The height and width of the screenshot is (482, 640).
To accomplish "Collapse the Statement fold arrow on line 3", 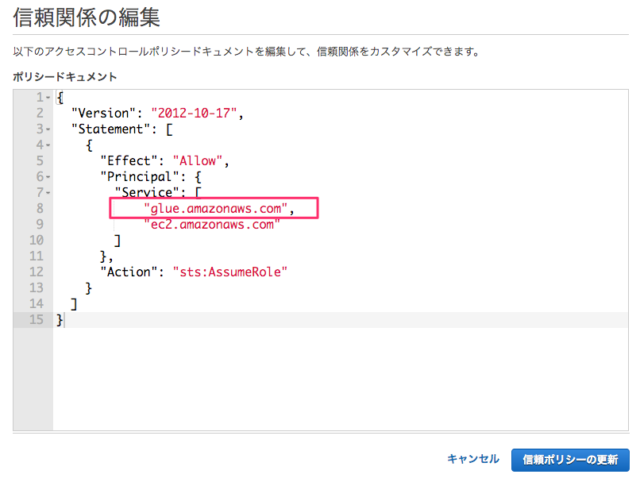I will click(x=48, y=129).
